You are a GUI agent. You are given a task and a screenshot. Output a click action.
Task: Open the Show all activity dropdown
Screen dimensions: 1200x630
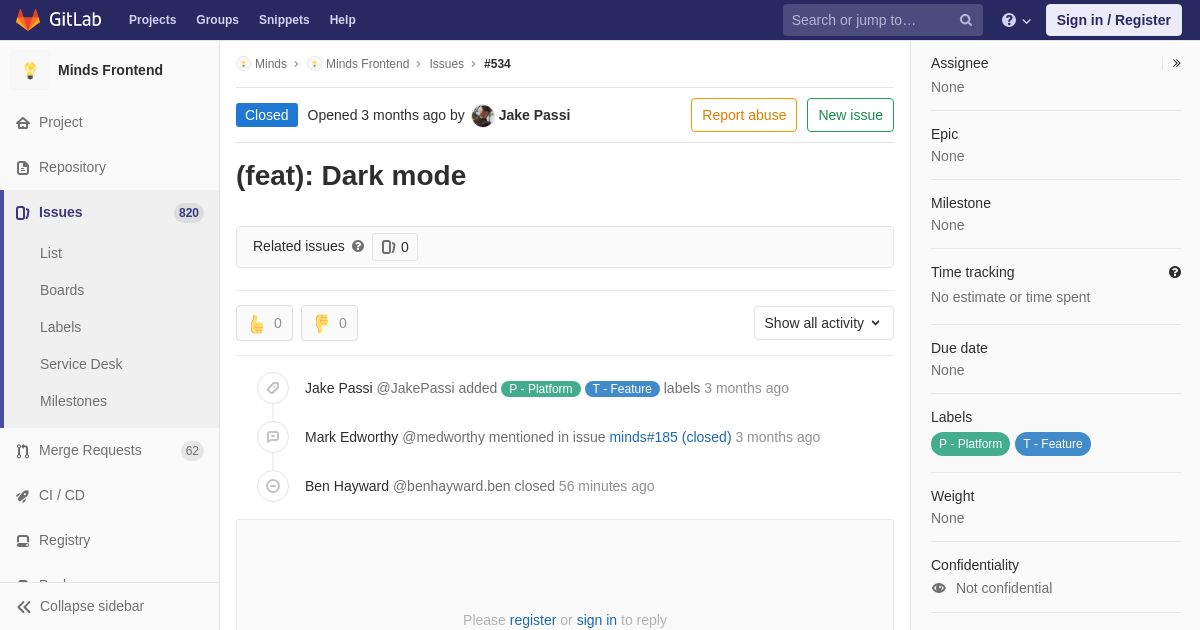(824, 323)
